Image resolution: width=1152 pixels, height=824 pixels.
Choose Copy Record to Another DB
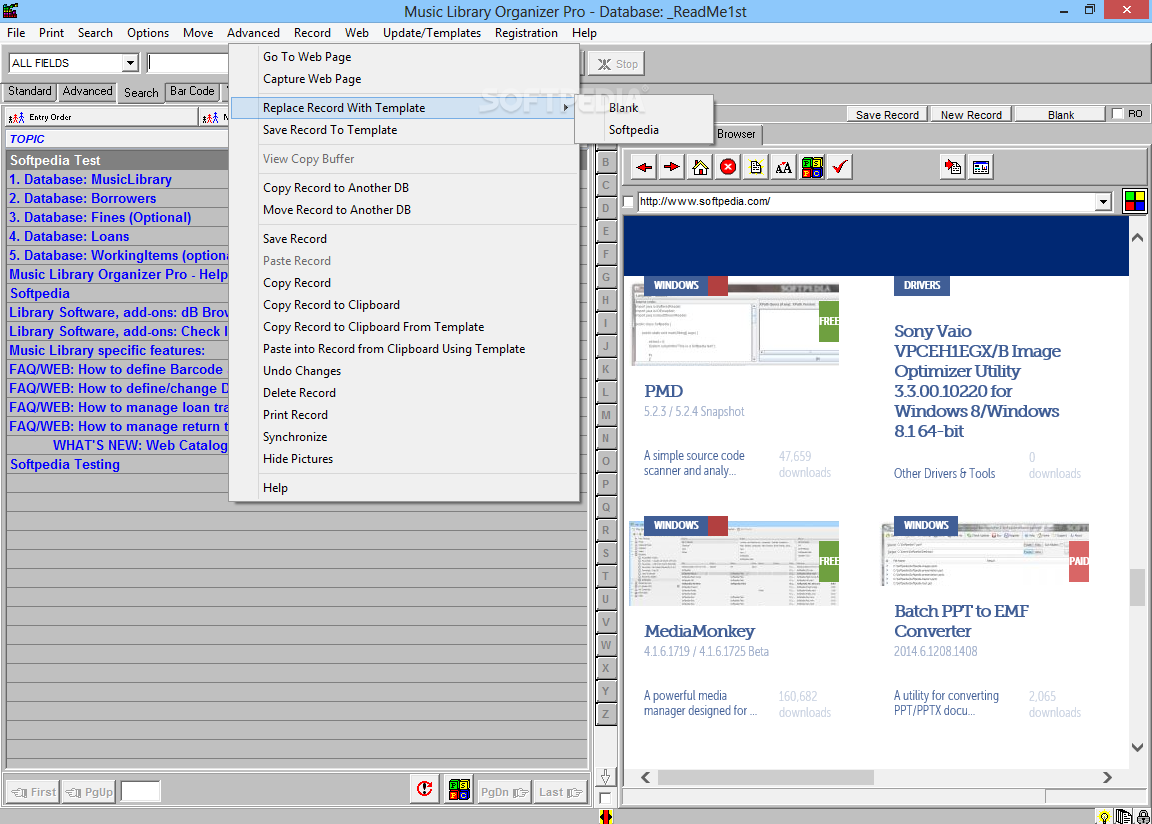336,188
